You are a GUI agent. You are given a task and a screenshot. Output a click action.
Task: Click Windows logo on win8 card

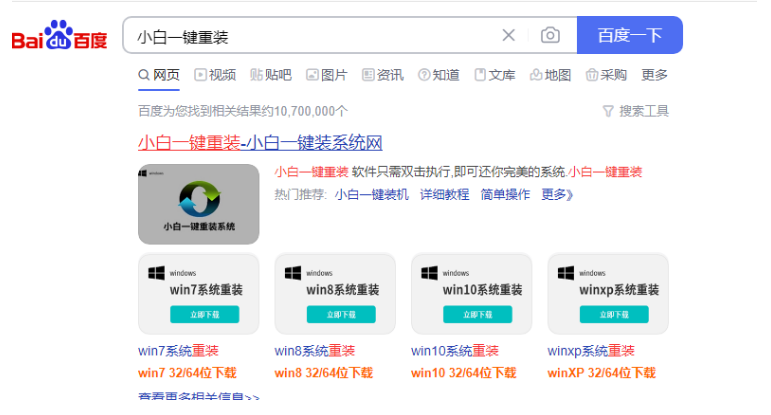[293, 273]
